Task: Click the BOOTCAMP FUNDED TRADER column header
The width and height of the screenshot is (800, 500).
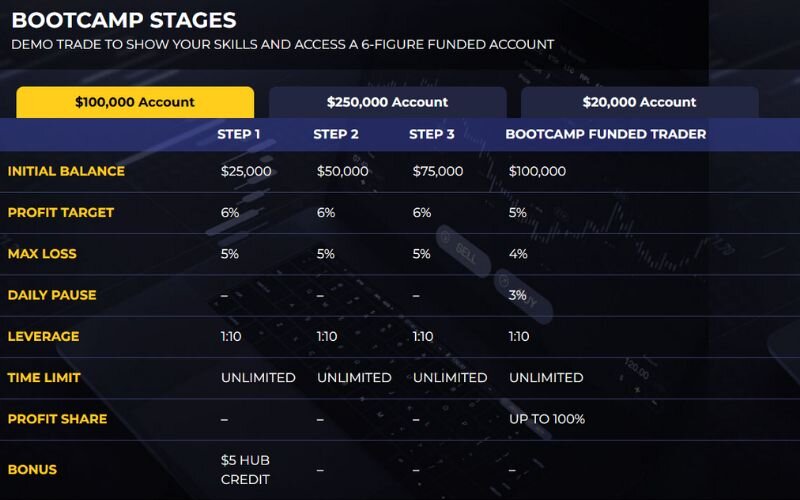Action: [606, 134]
